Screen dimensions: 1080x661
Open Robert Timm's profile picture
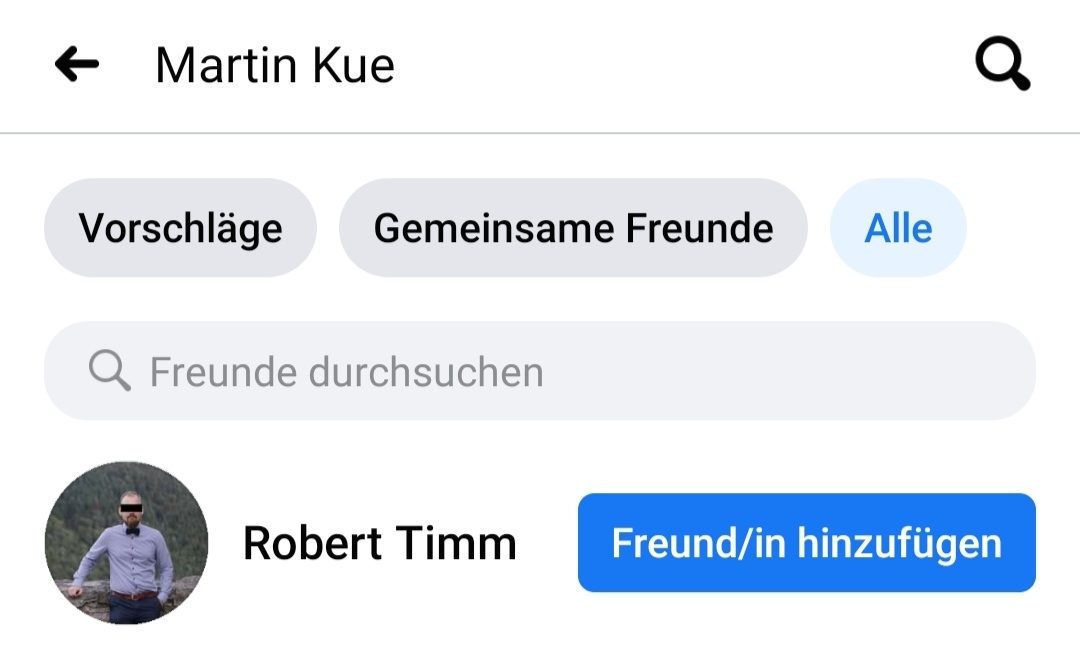point(126,543)
